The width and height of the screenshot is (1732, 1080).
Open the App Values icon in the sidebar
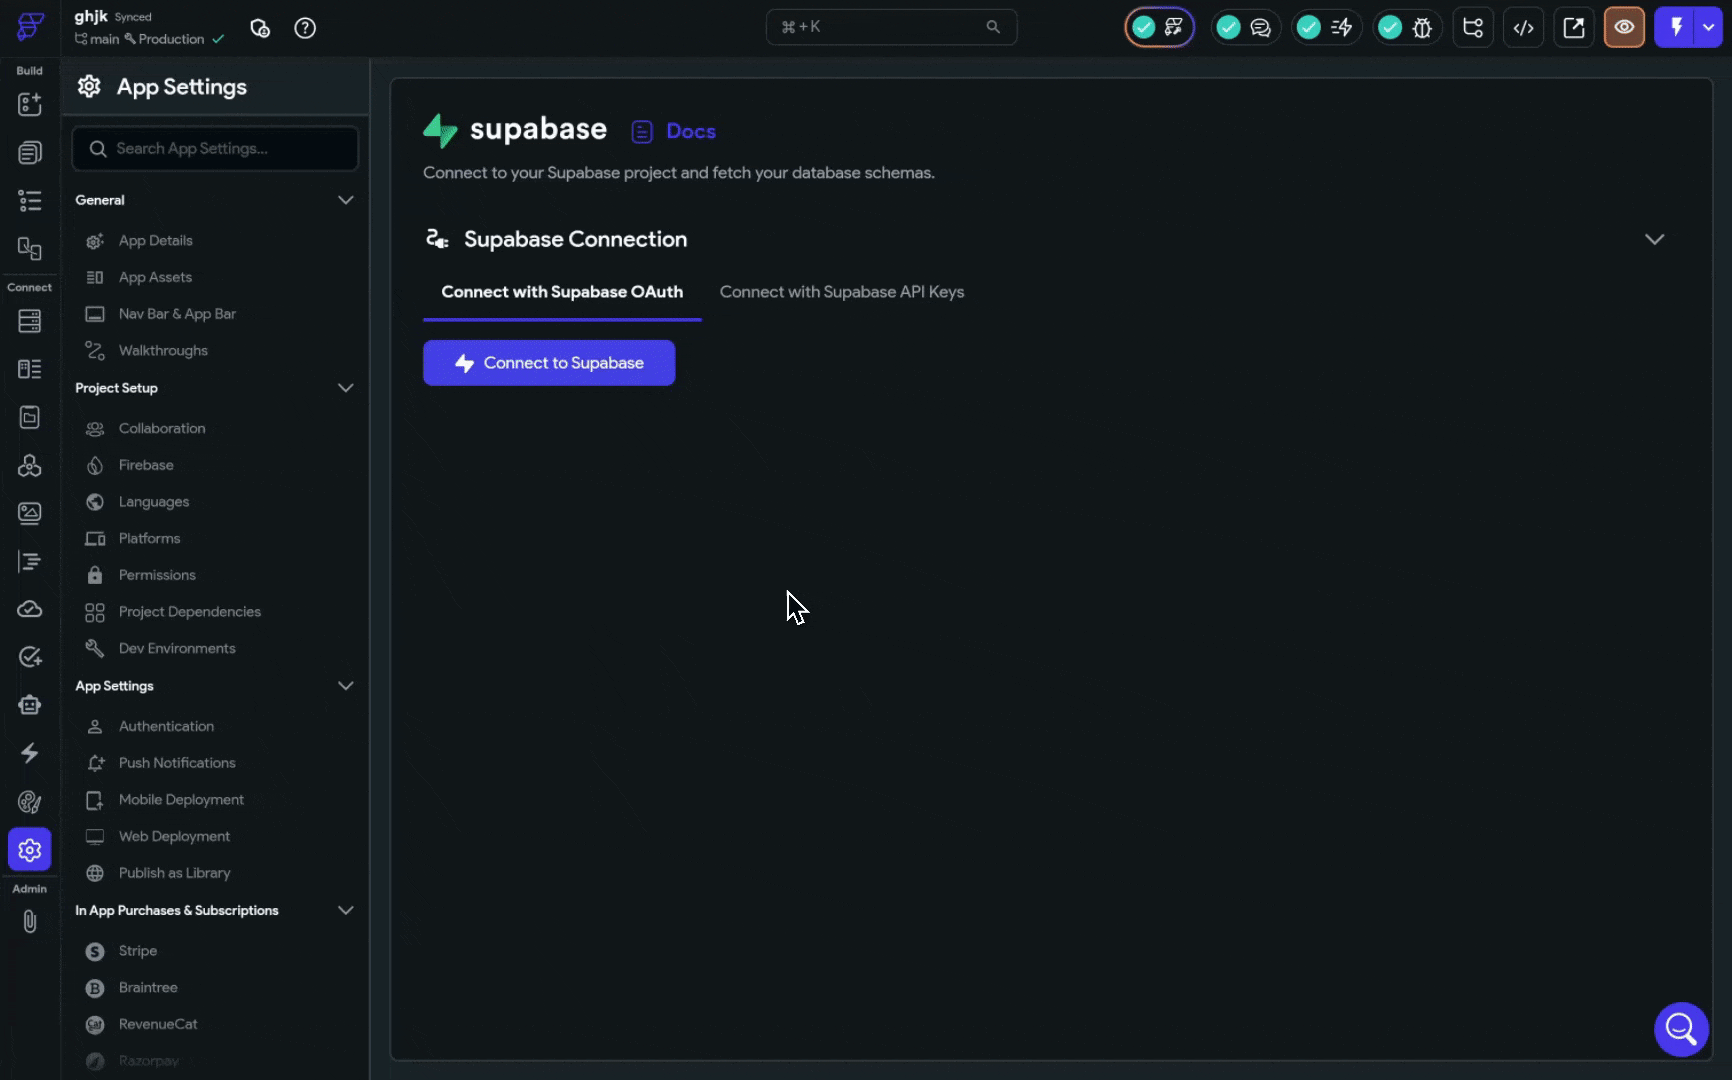pyautogui.click(x=30, y=417)
